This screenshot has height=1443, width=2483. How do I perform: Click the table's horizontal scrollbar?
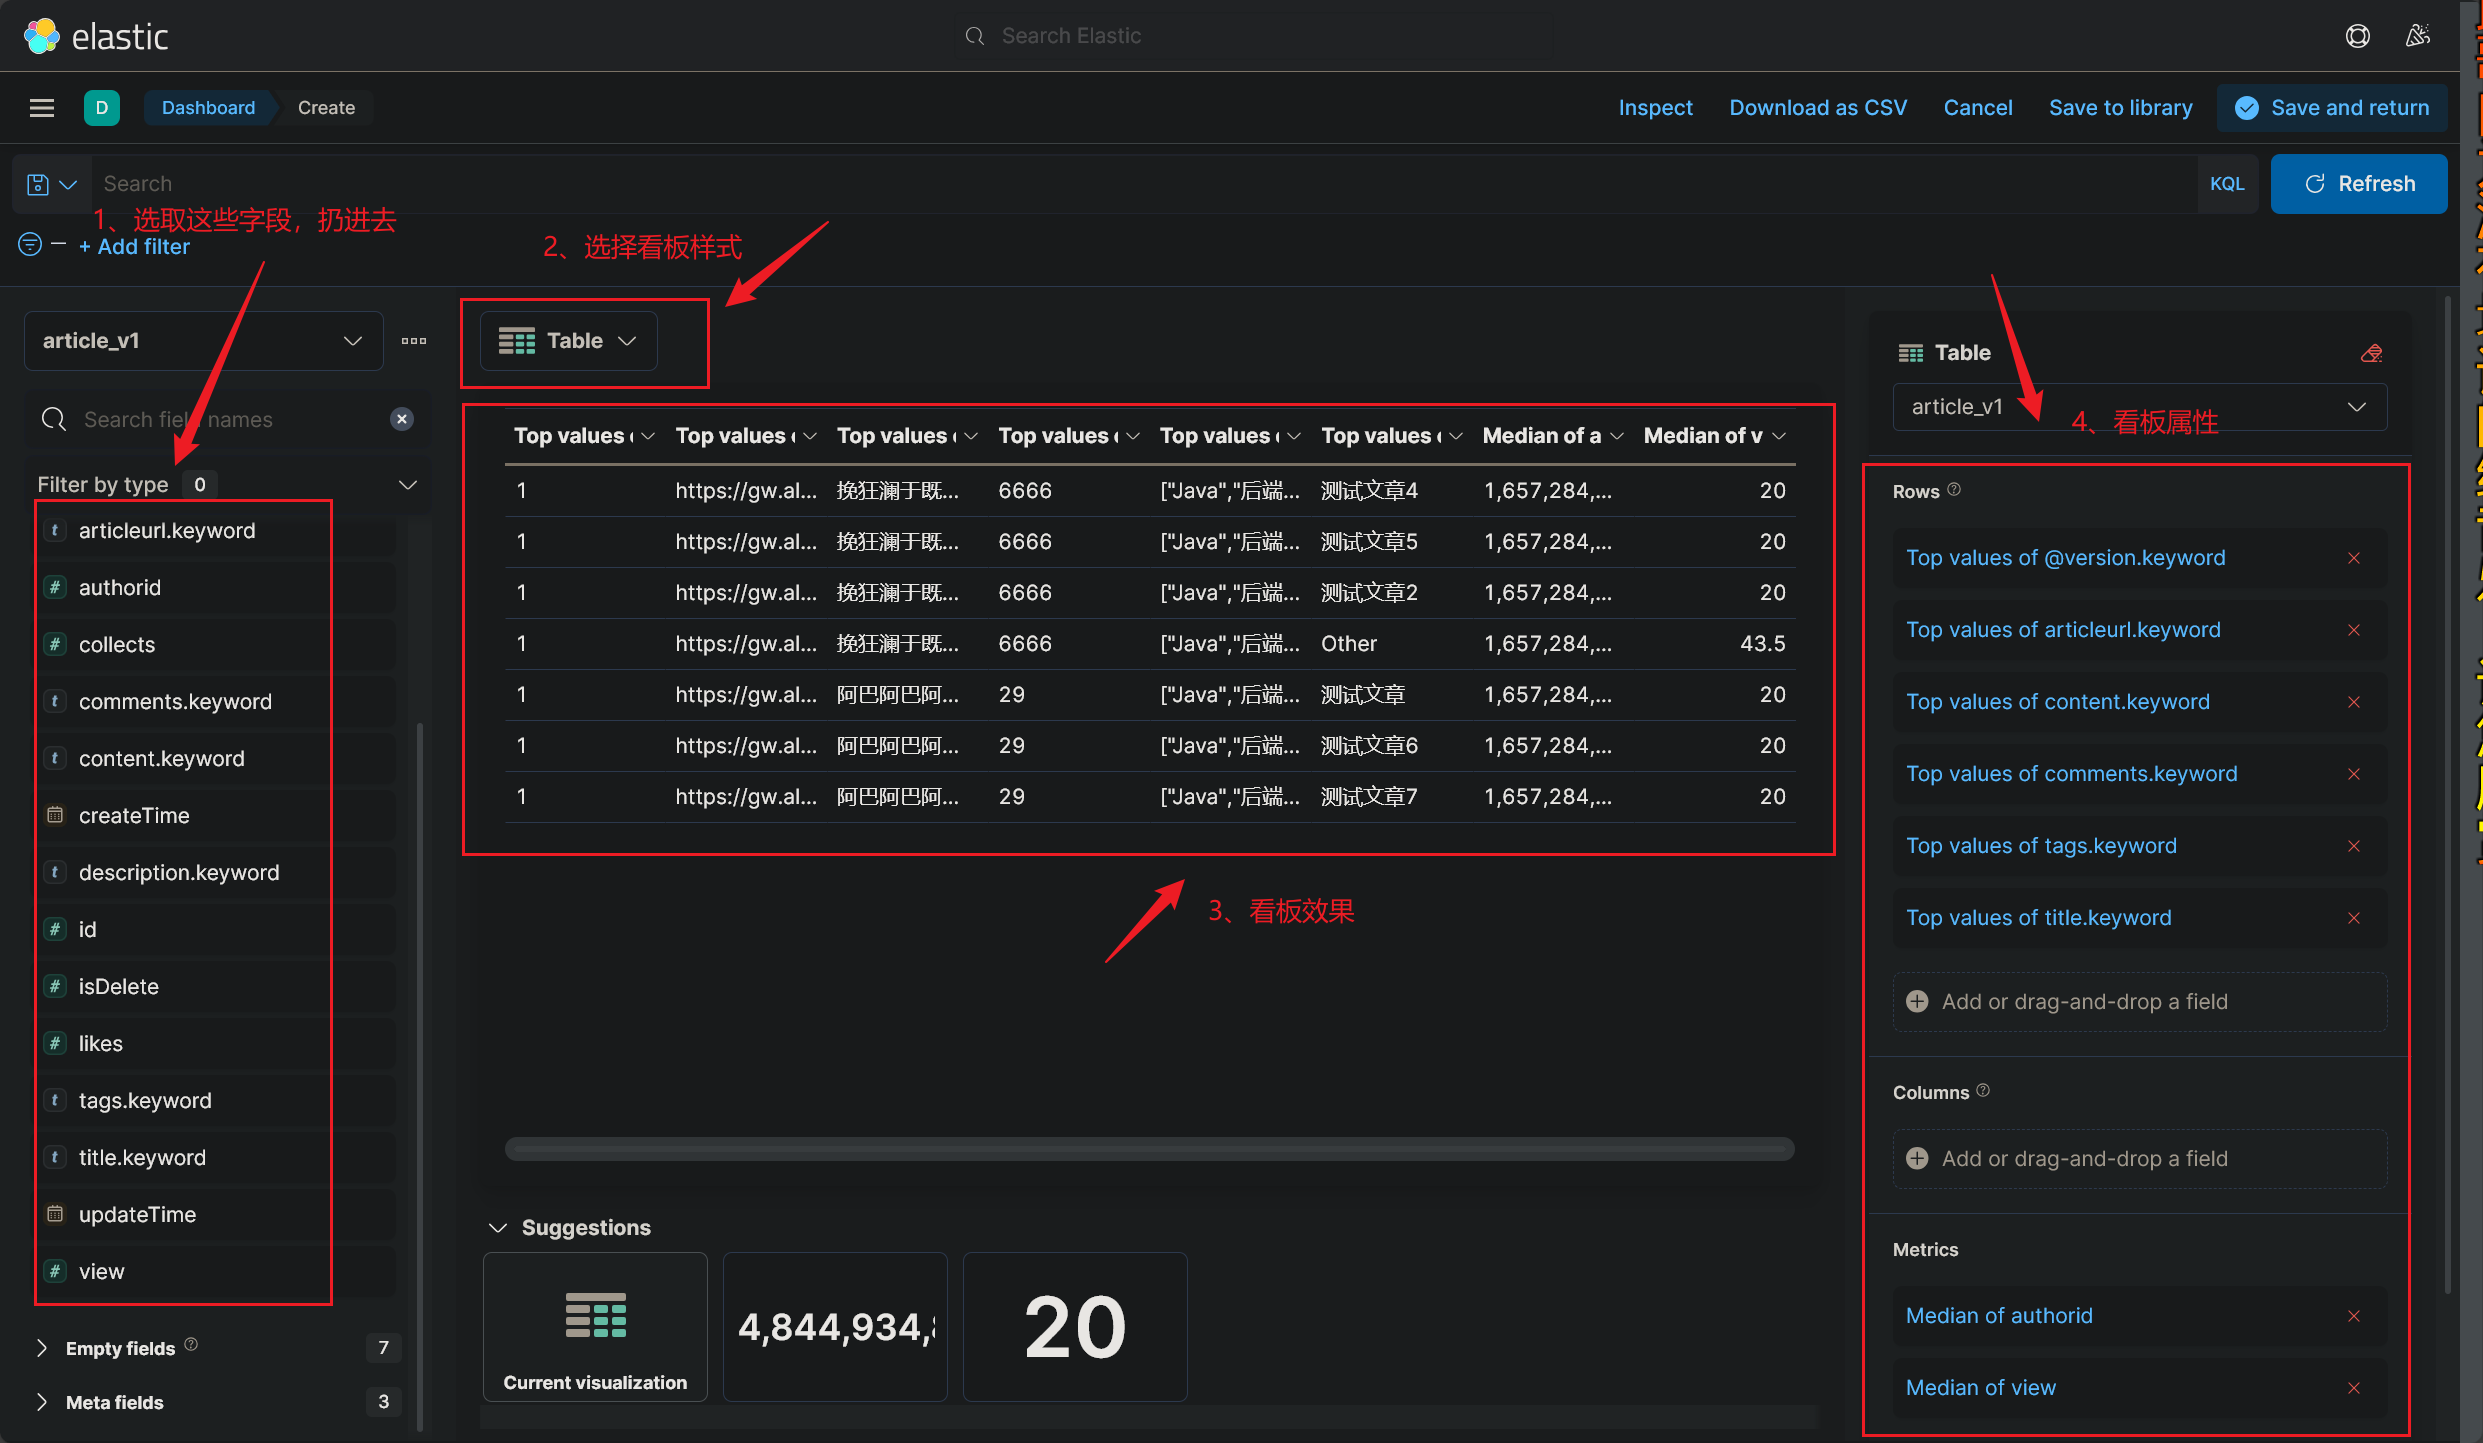pyautogui.click(x=1149, y=1149)
